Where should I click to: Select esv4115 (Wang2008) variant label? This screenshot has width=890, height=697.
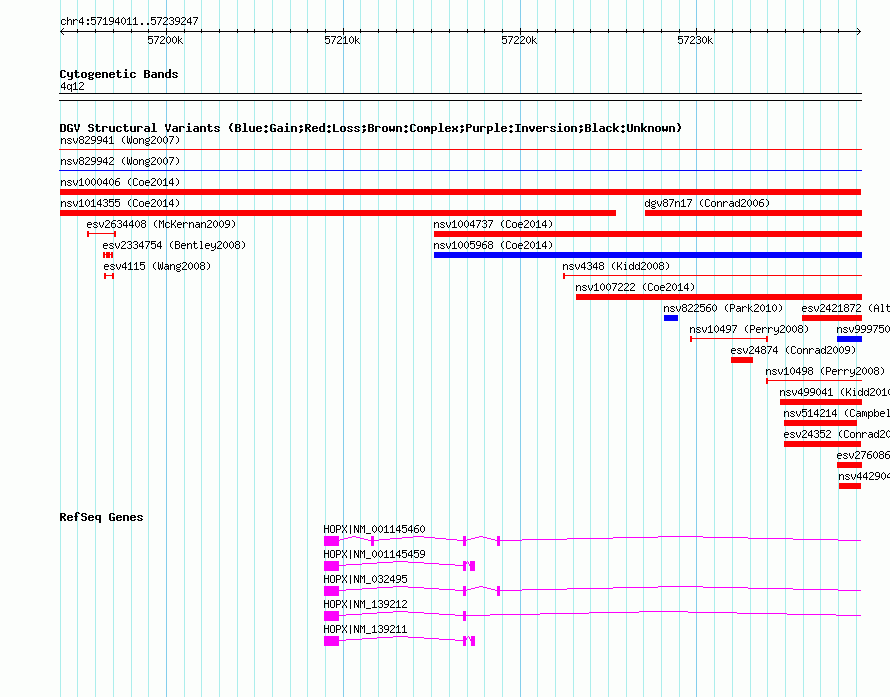[157, 266]
